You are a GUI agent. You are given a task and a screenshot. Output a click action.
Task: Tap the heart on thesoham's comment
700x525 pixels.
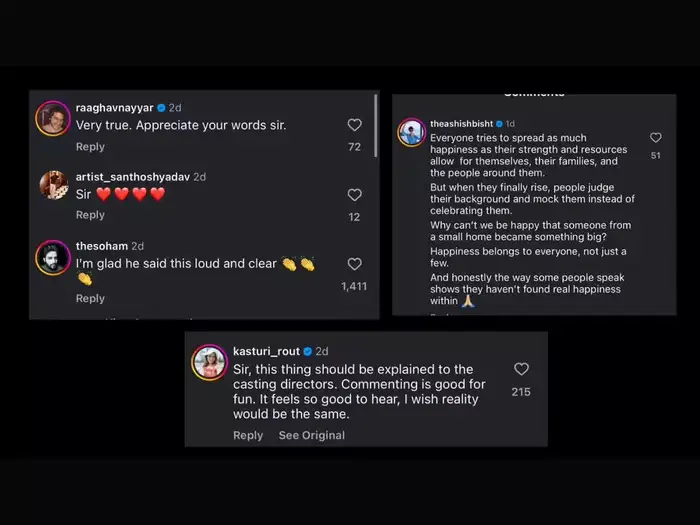tap(354, 264)
